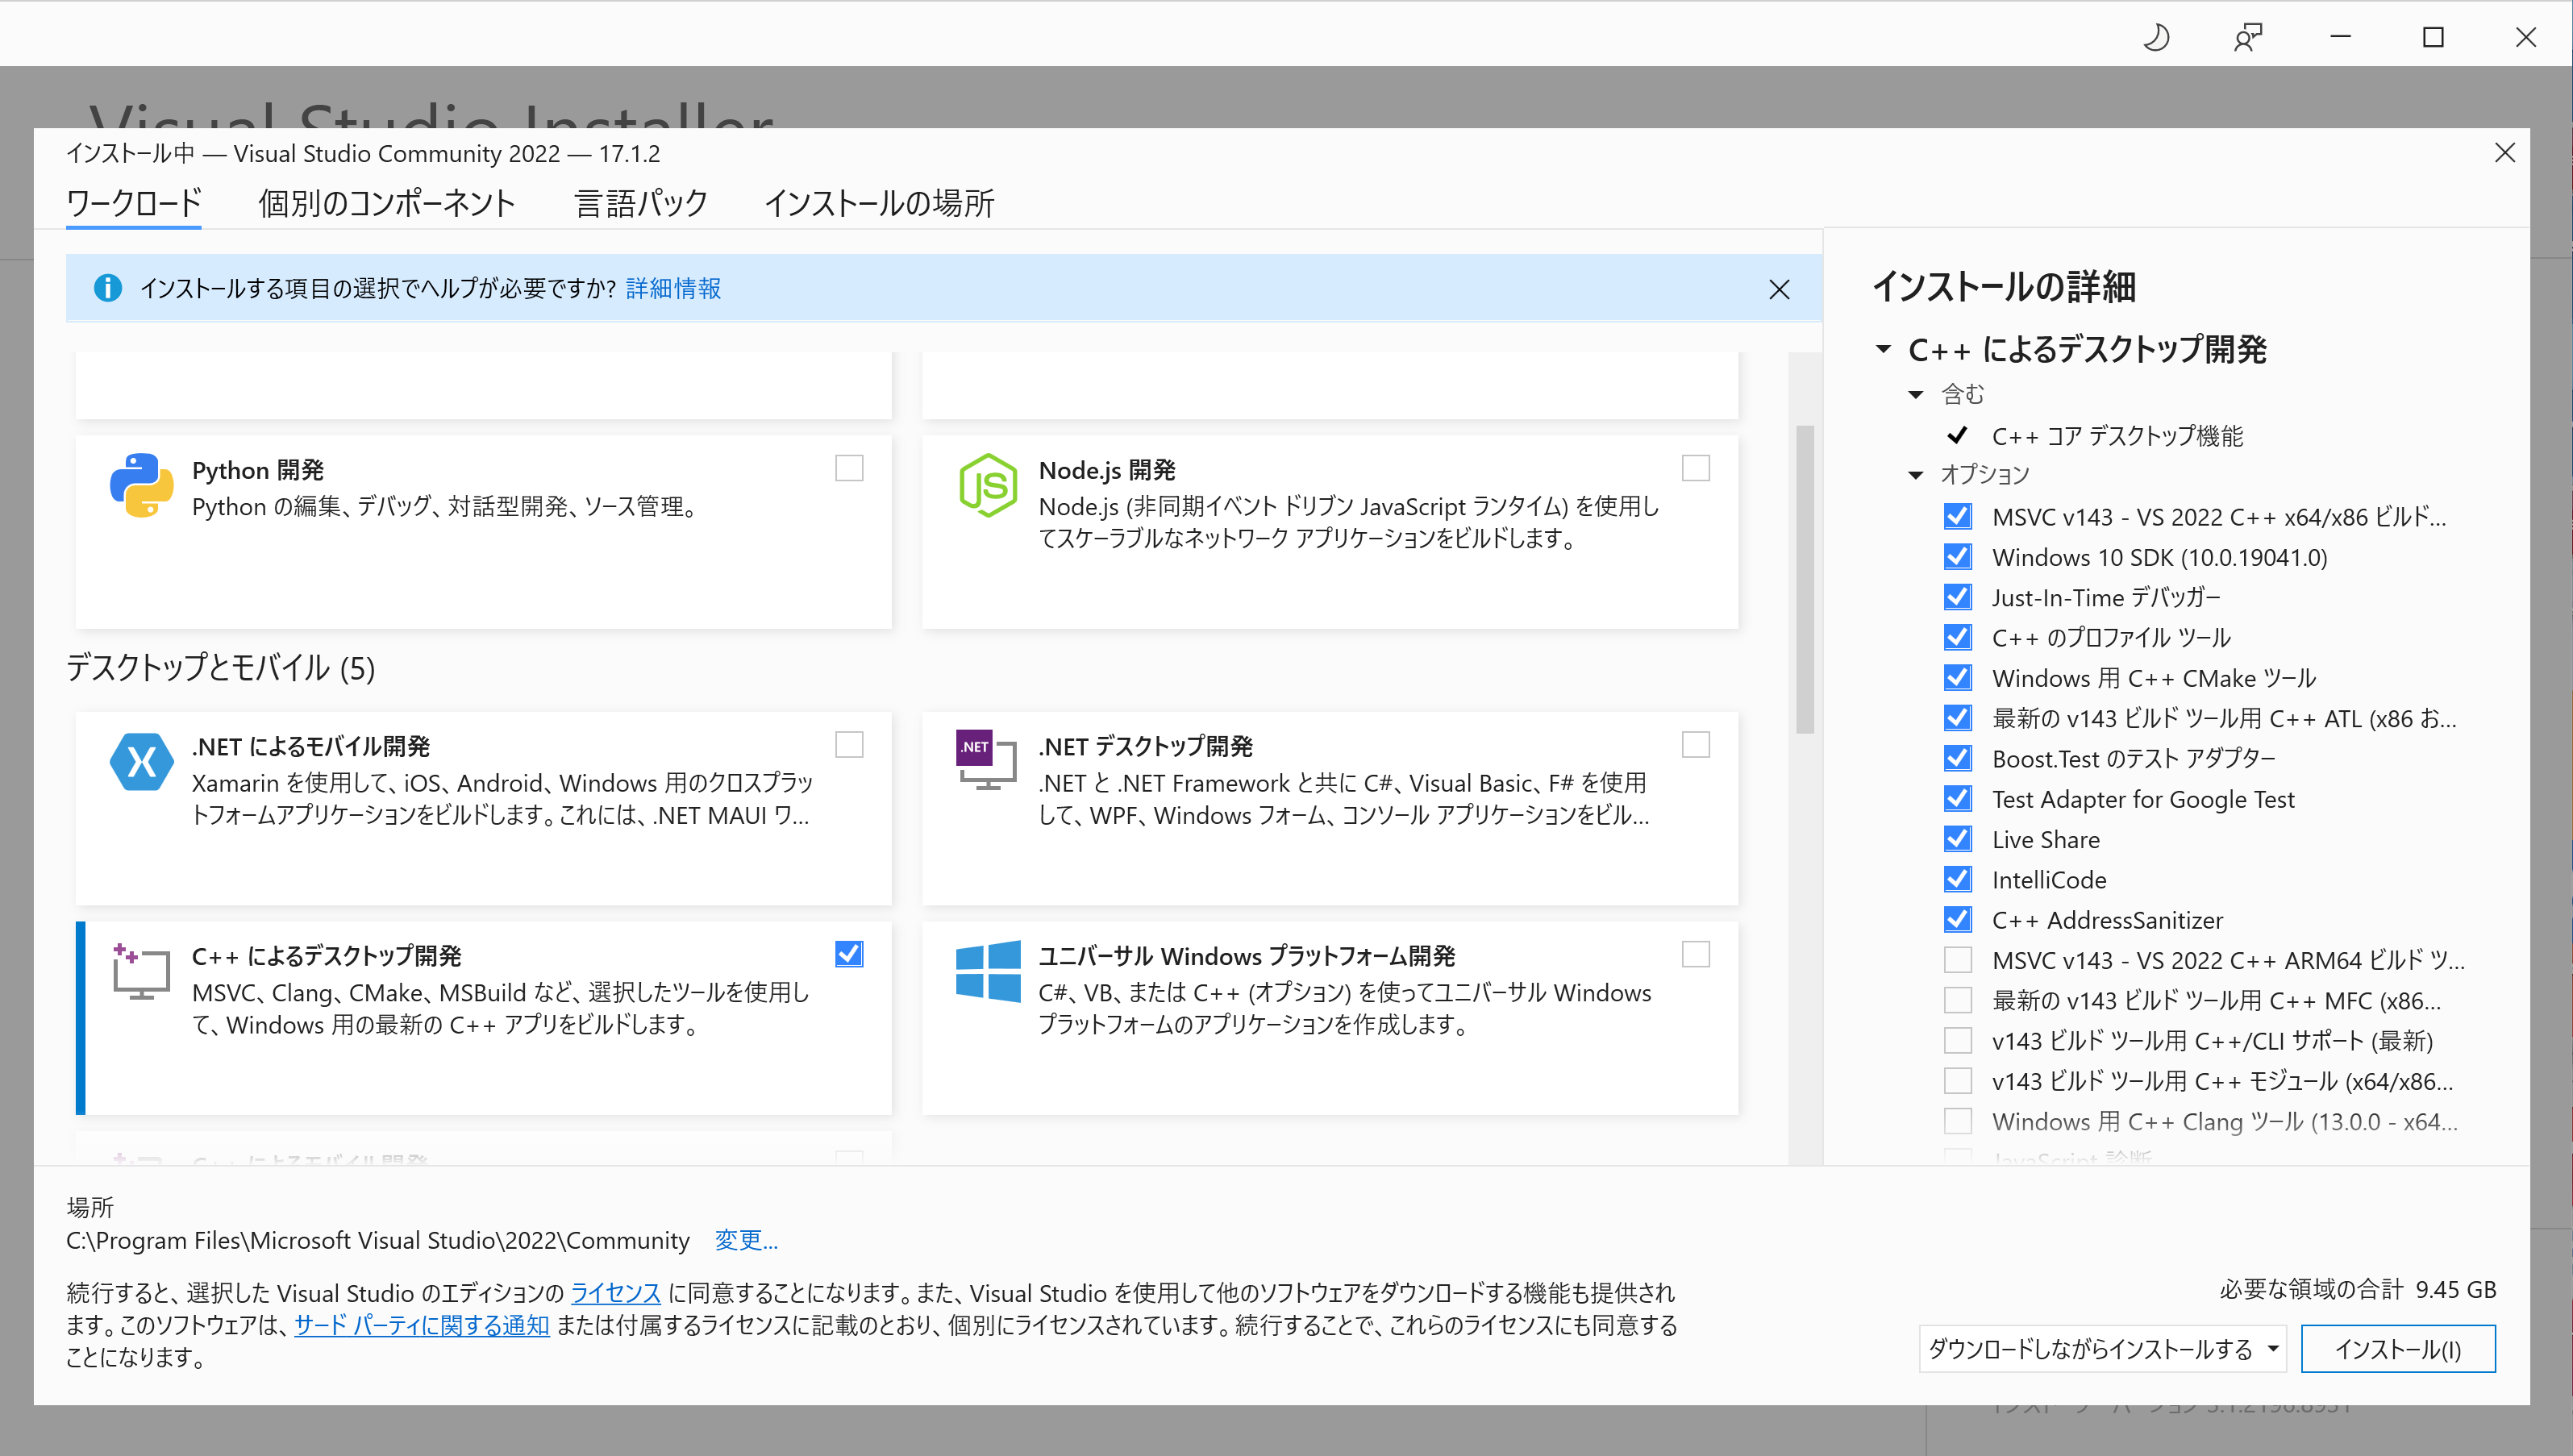Check MSVC v143 ARM64 build tools option
Screen dimensions: 2573x1456
[1958, 960]
